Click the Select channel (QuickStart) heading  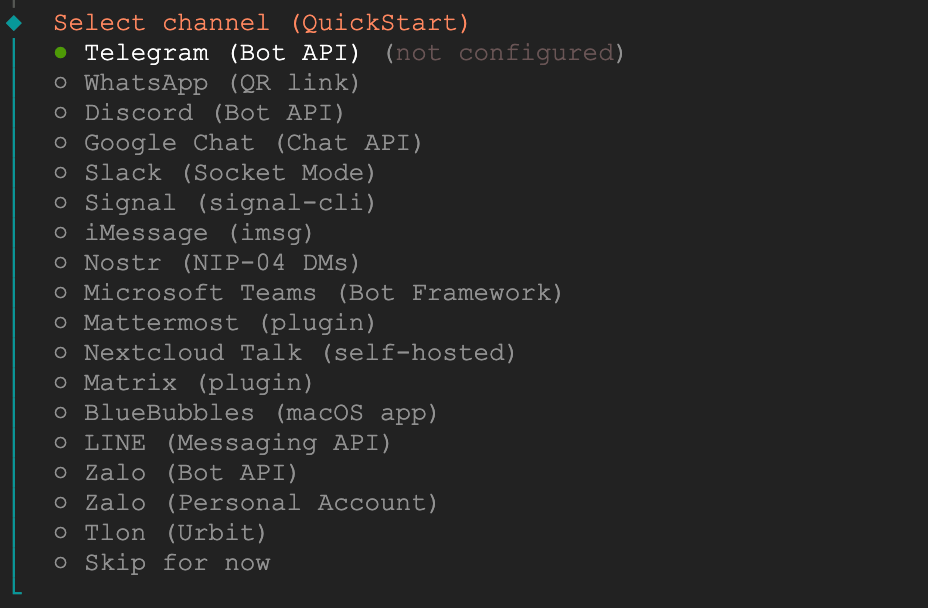point(261,22)
